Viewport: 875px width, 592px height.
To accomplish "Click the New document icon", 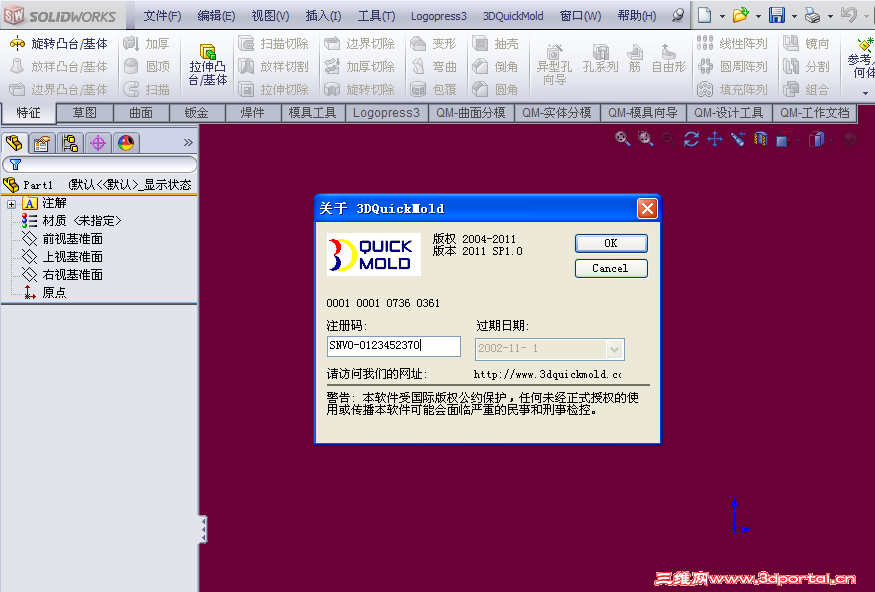I will pos(705,15).
